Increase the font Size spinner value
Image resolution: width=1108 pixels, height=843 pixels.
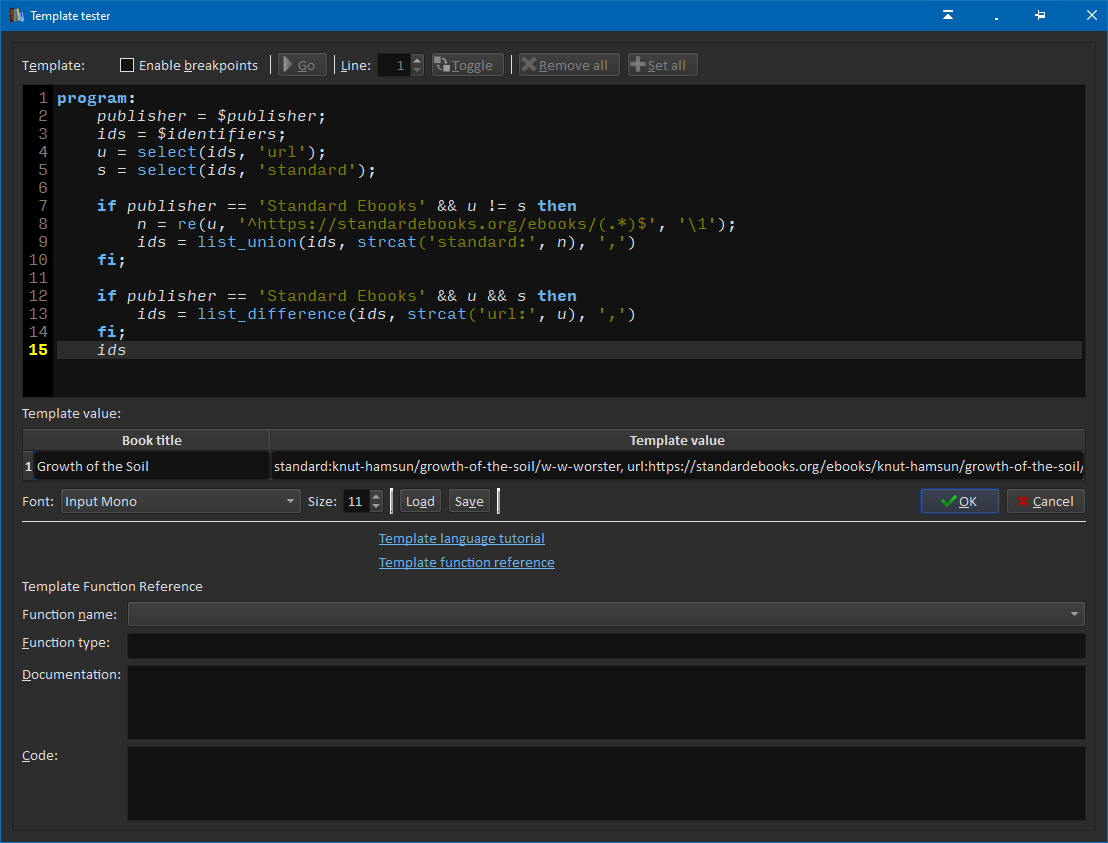tap(376, 496)
